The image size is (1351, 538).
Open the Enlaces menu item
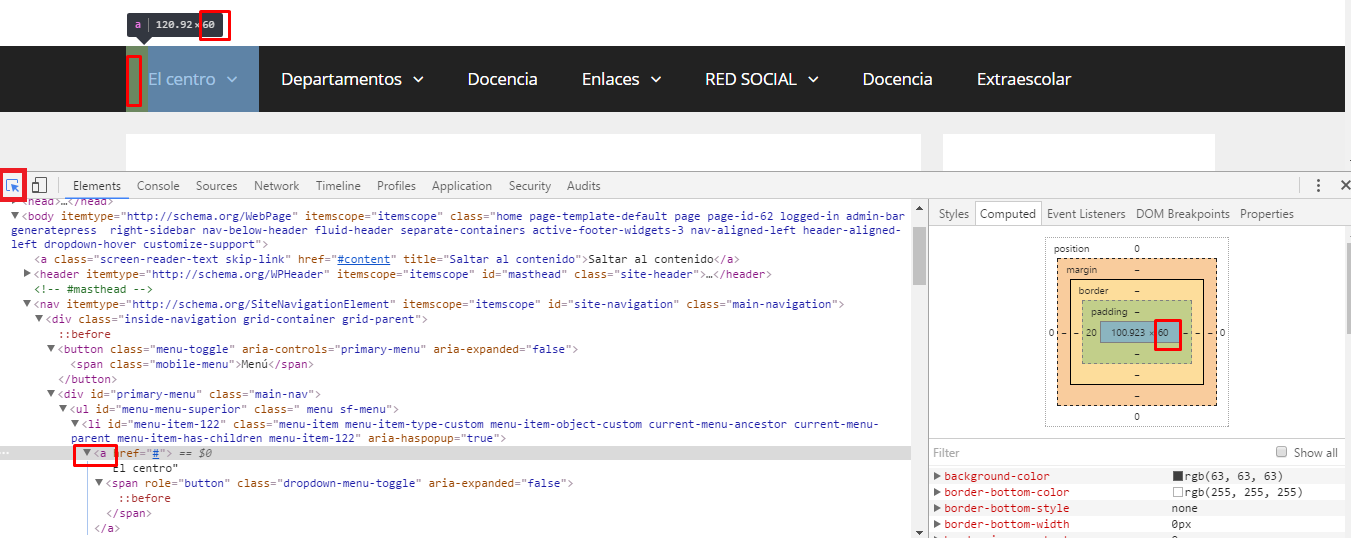click(x=610, y=79)
